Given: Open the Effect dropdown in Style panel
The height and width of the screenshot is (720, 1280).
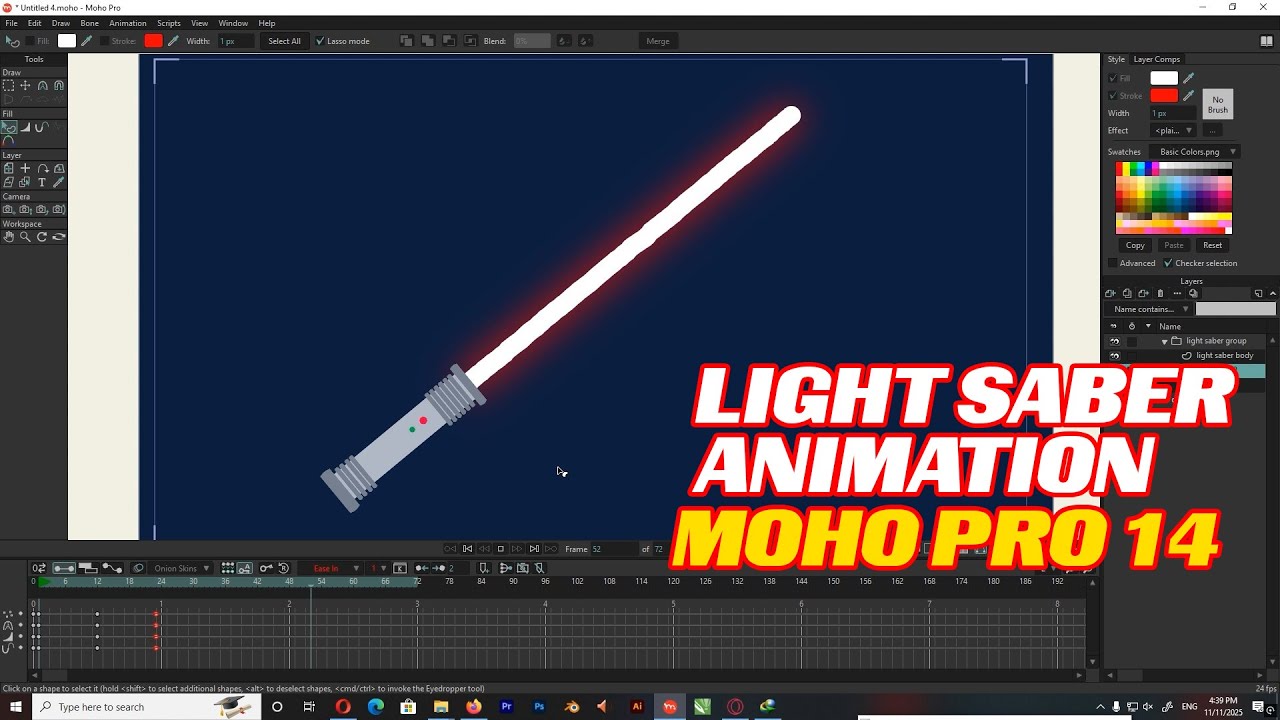Looking at the screenshot, I should pyautogui.click(x=1174, y=130).
